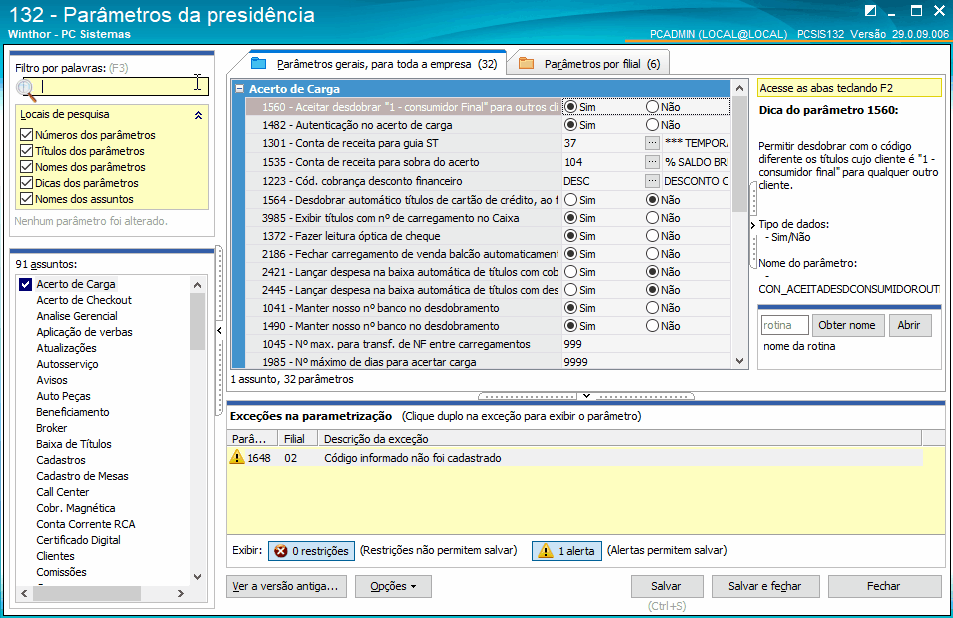The image size is (953, 618).
Task: Select Não for 1490 Manter nosso nº banco
Action: tap(652, 326)
